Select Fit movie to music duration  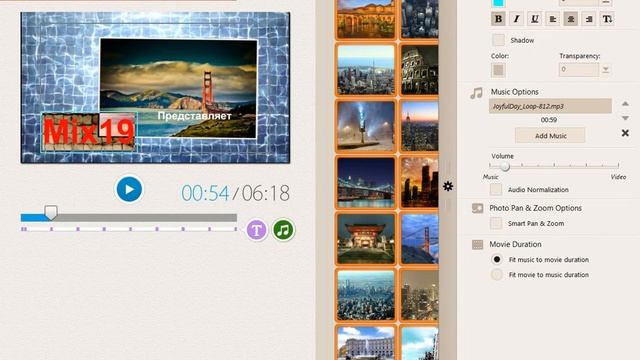497,274
